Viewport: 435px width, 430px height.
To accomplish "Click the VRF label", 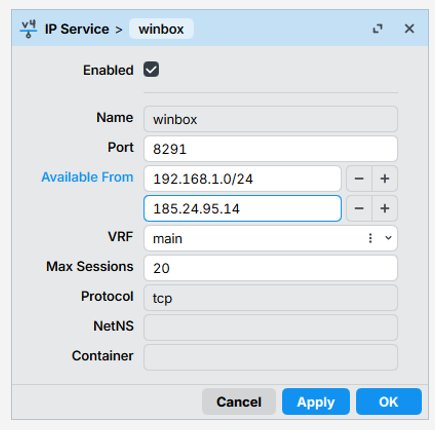I will (120, 237).
